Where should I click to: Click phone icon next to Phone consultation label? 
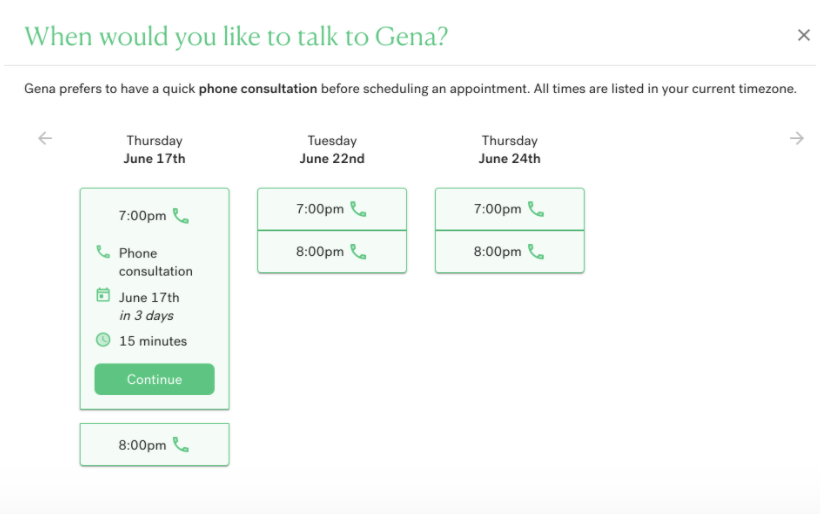(x=103, y=252)
